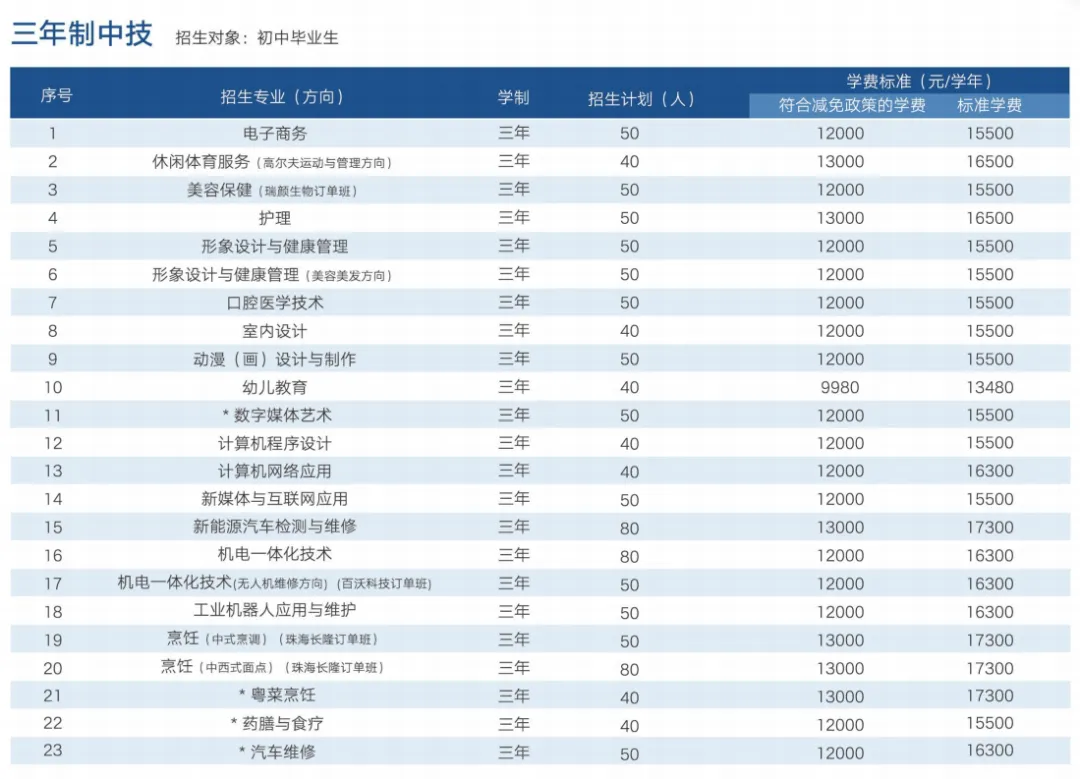
Task: Click the 学制 column header
Action: [x=514, y=98]
